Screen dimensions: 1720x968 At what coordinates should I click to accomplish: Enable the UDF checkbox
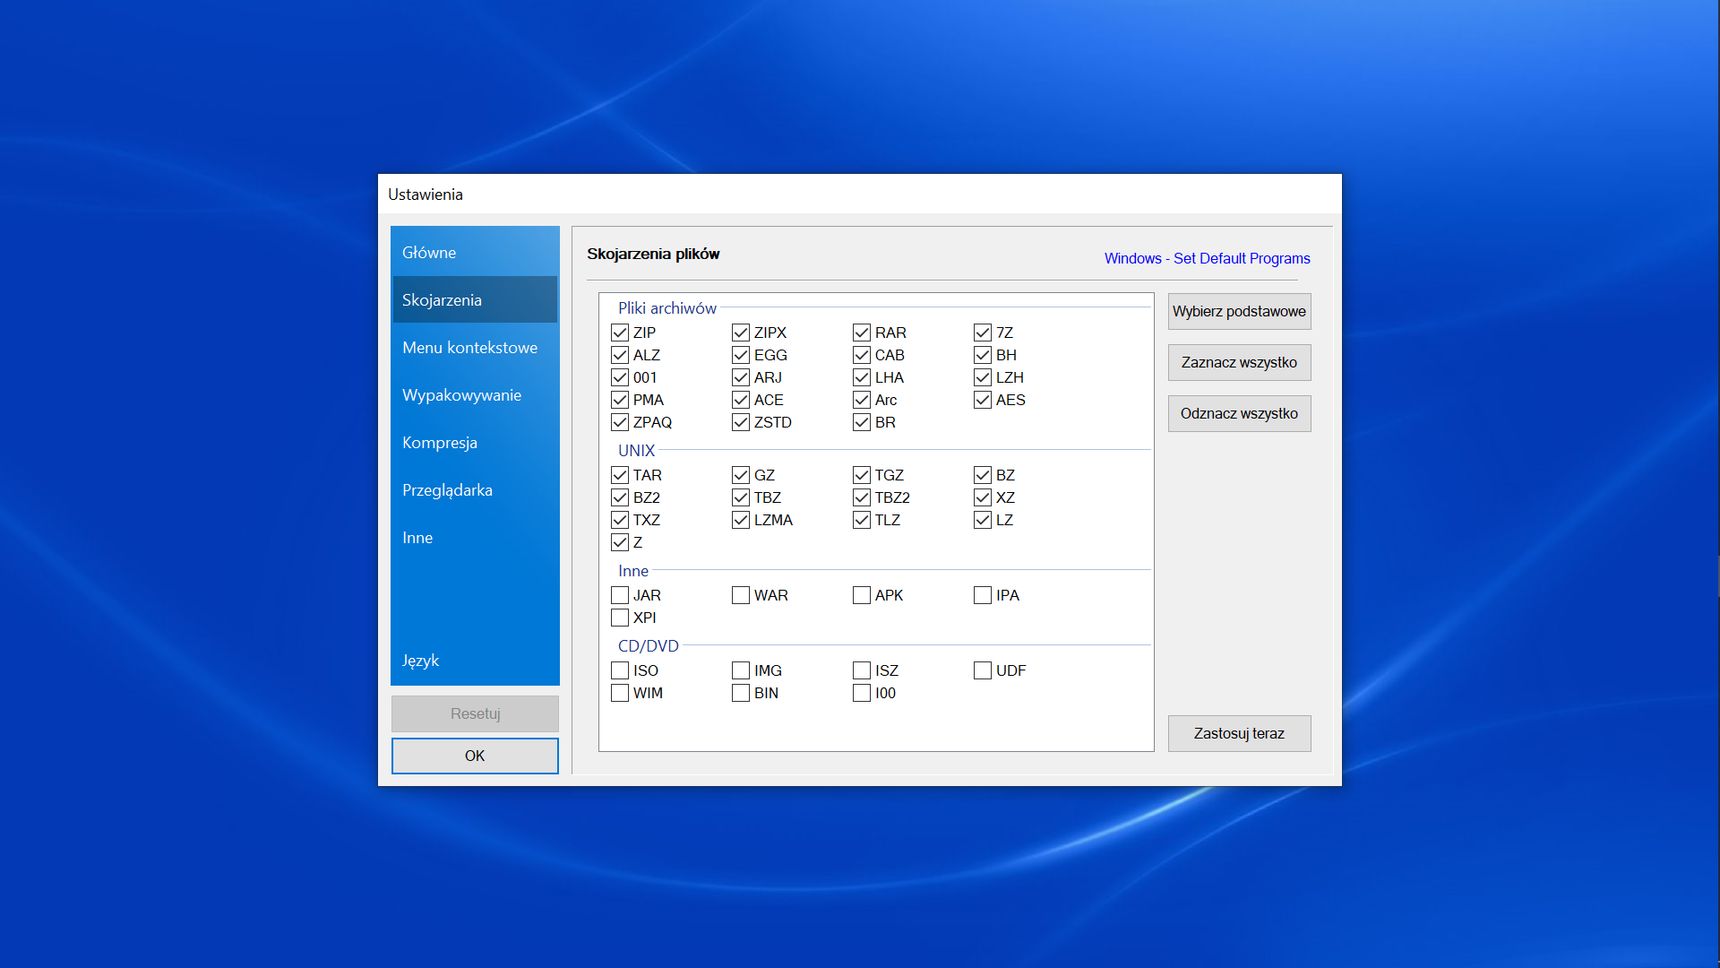[x=983, y=670]
